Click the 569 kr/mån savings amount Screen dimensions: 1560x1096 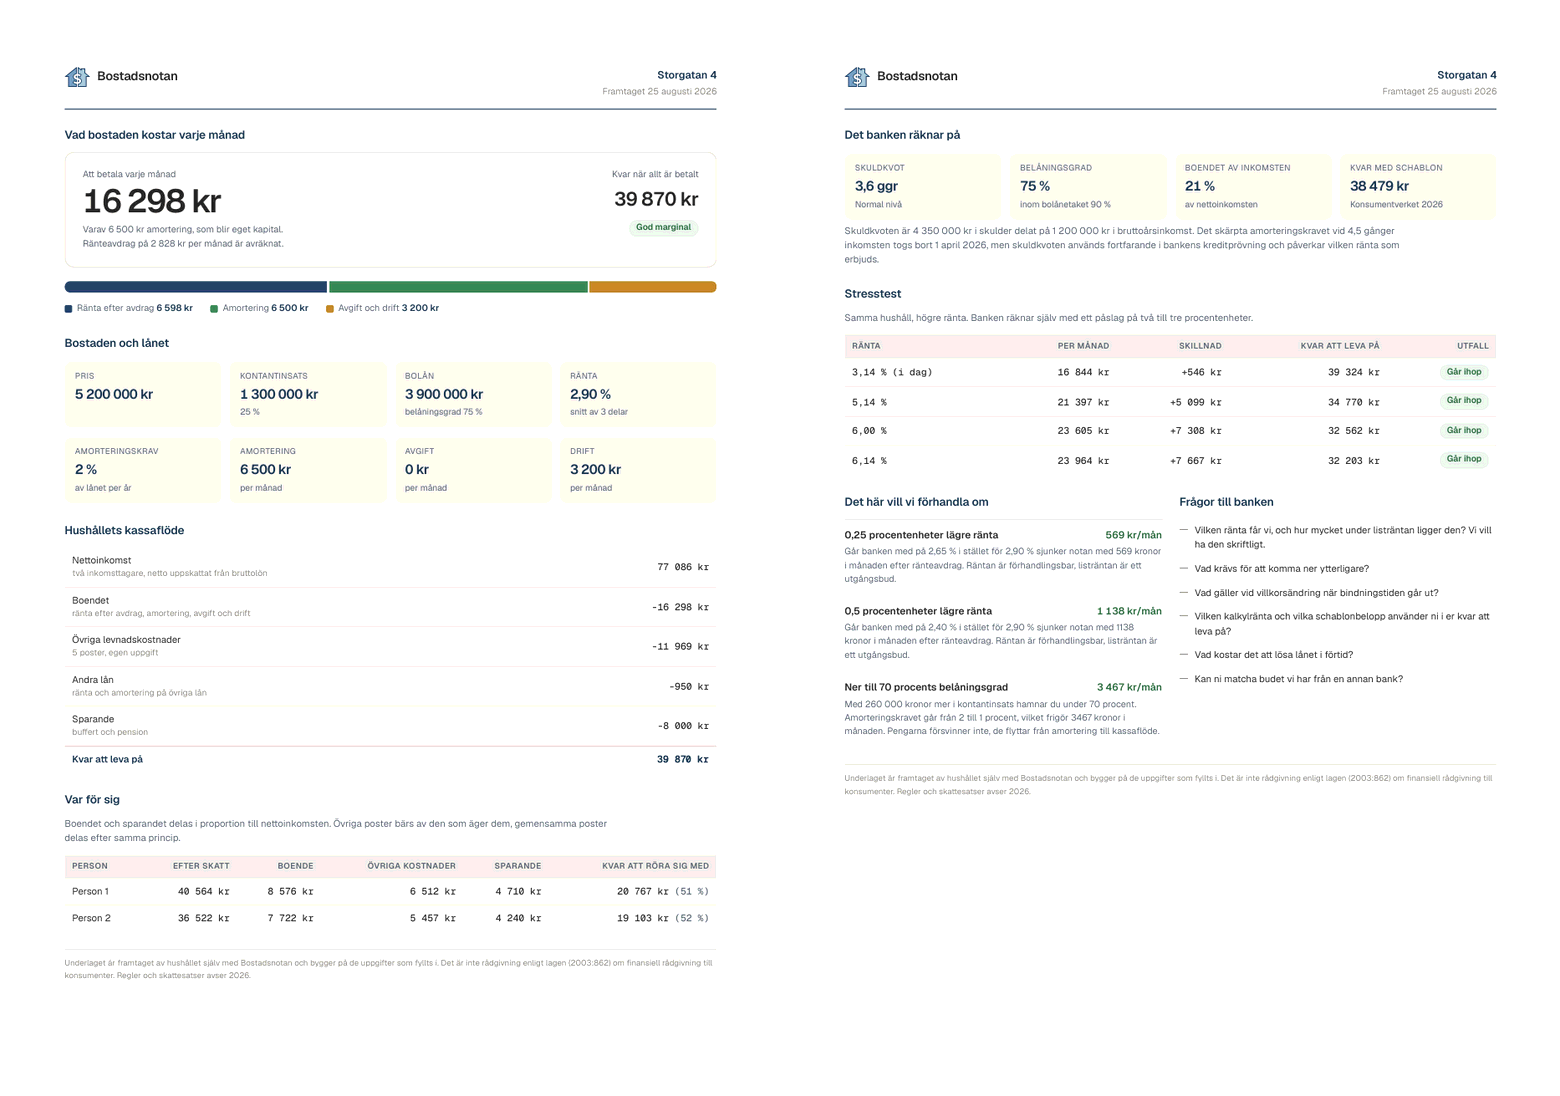click(x=1133, y=535)
